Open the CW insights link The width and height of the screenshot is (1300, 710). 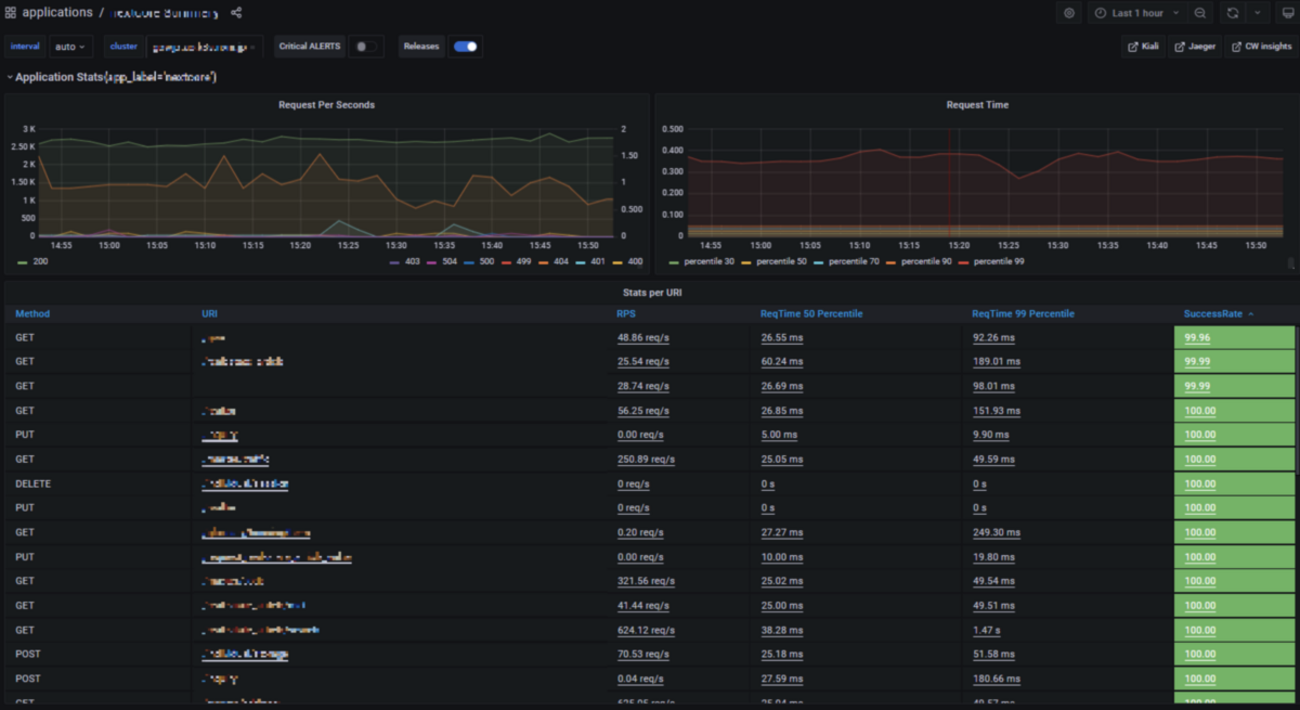pyautogui.click(x=1261, y=46)
